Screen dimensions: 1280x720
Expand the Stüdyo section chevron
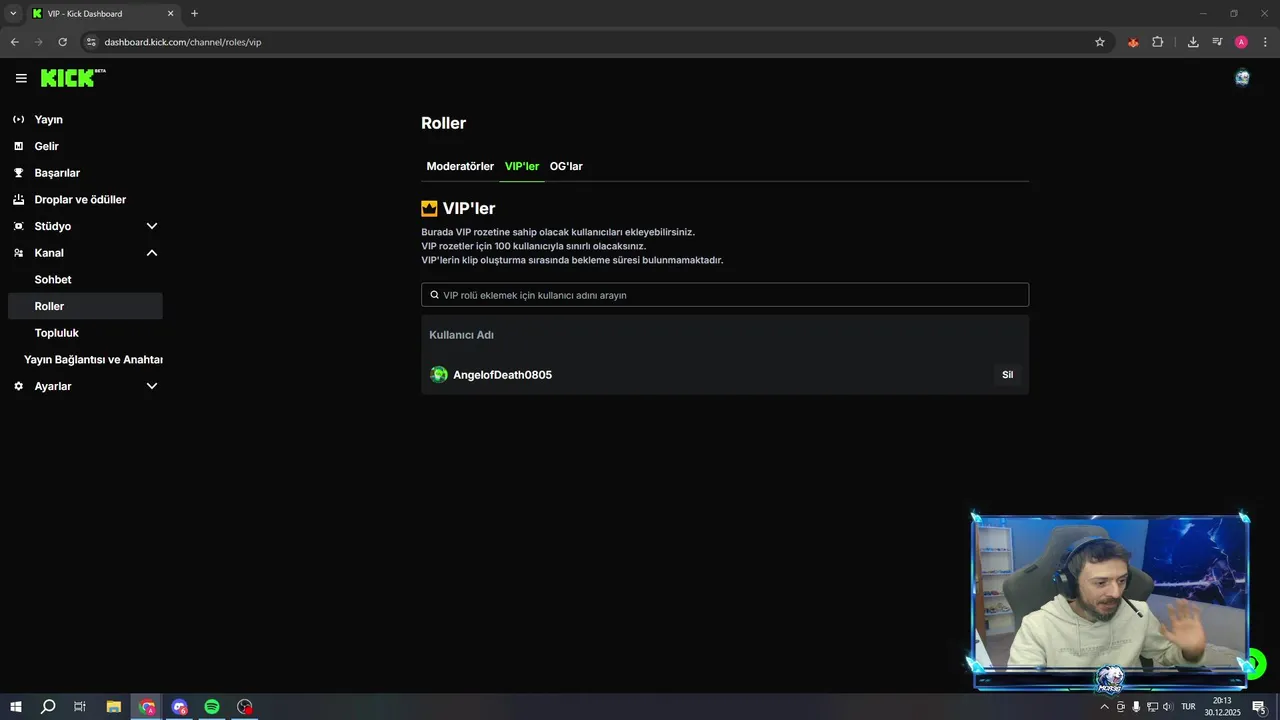152,226
